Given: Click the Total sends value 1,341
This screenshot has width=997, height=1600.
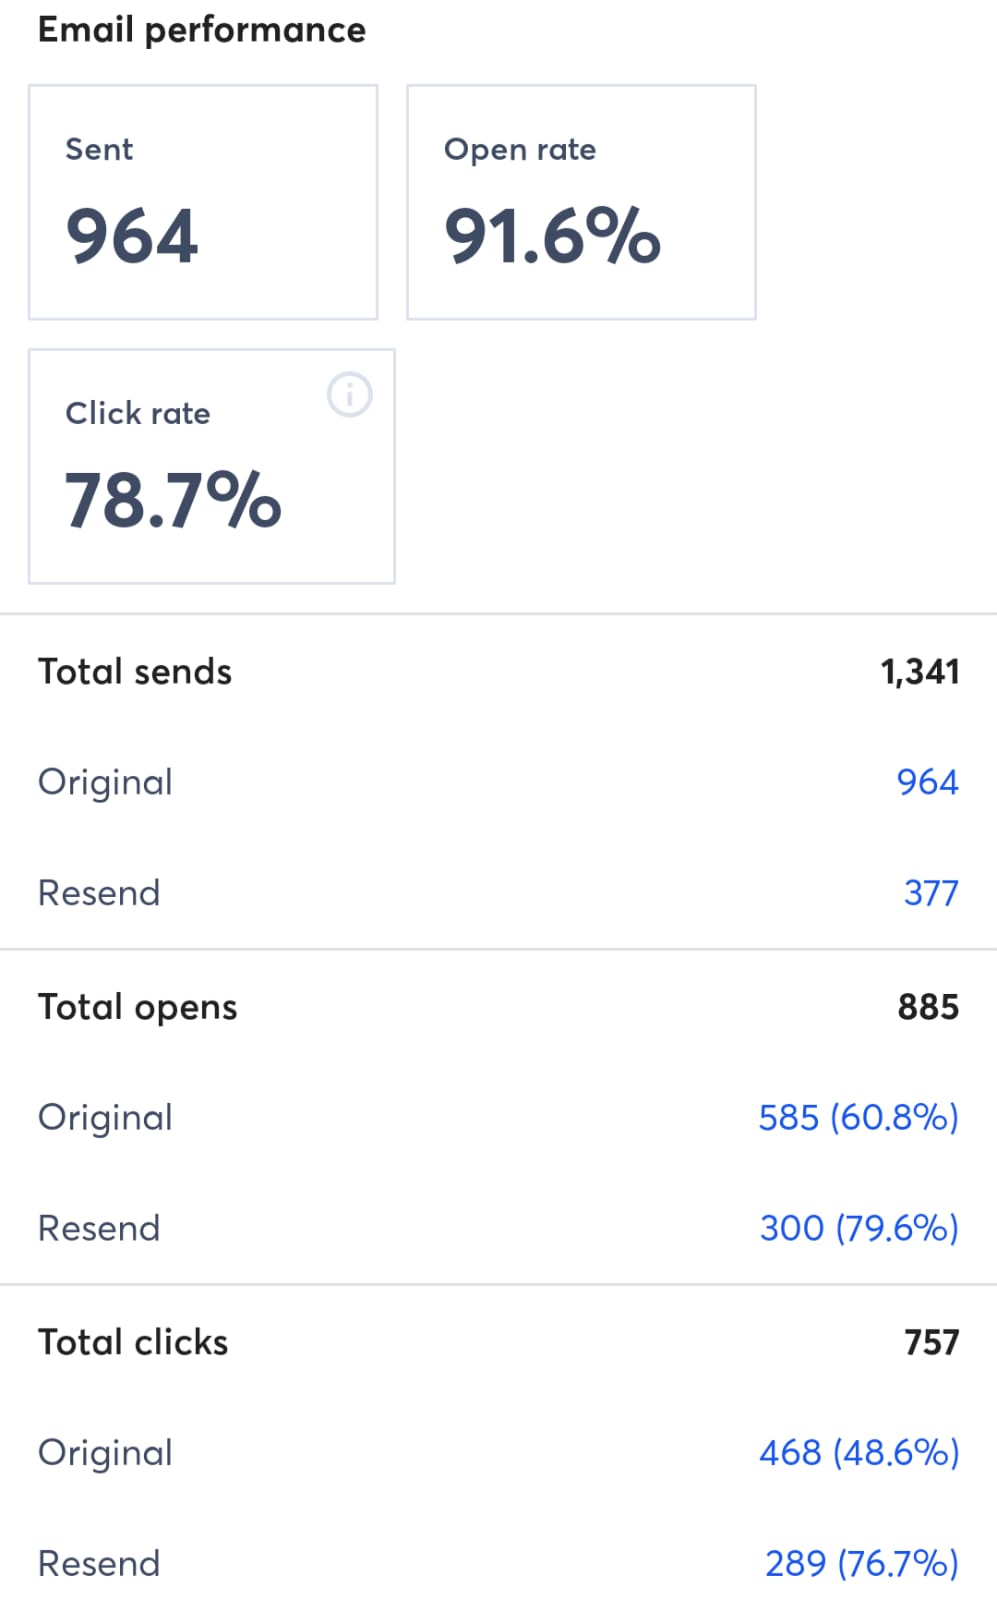Looking at the screenshot, I should 920,671.
